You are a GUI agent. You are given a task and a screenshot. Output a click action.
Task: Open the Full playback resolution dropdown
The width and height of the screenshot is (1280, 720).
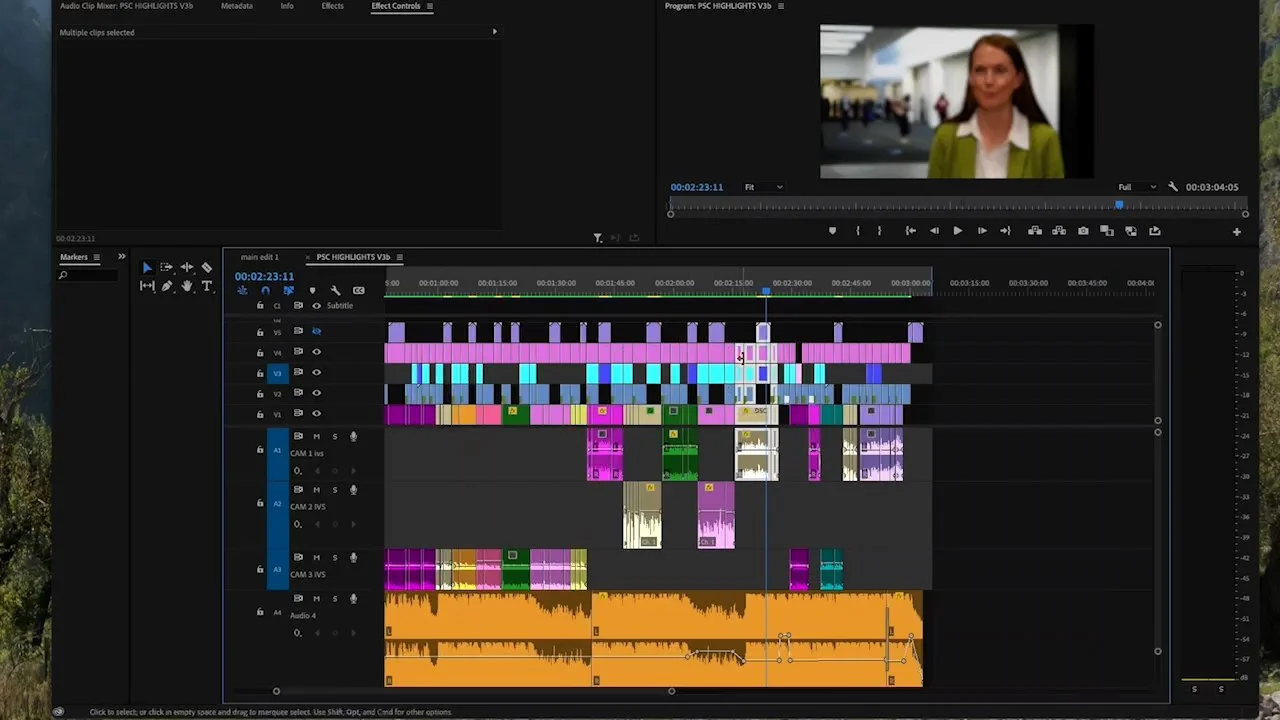coord(1137,187)
